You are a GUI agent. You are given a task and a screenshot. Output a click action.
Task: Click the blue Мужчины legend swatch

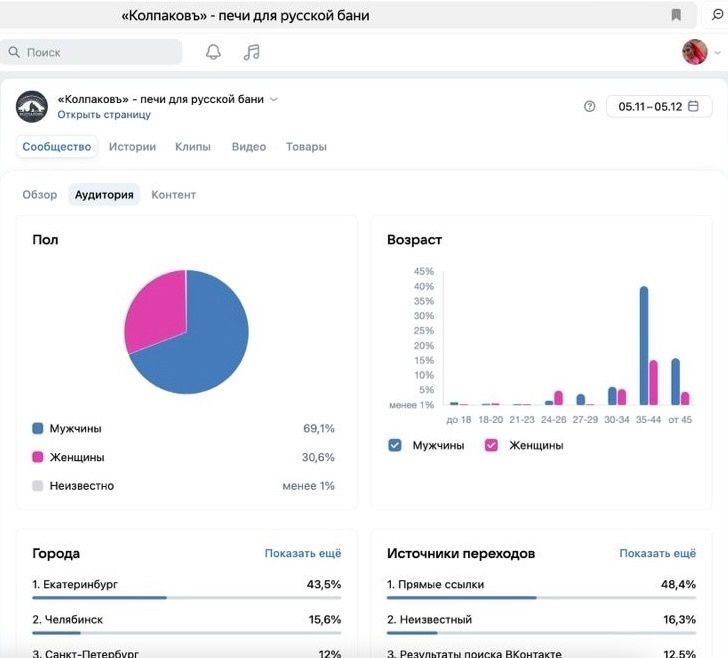pyautogui.click(x=38, y=428)
